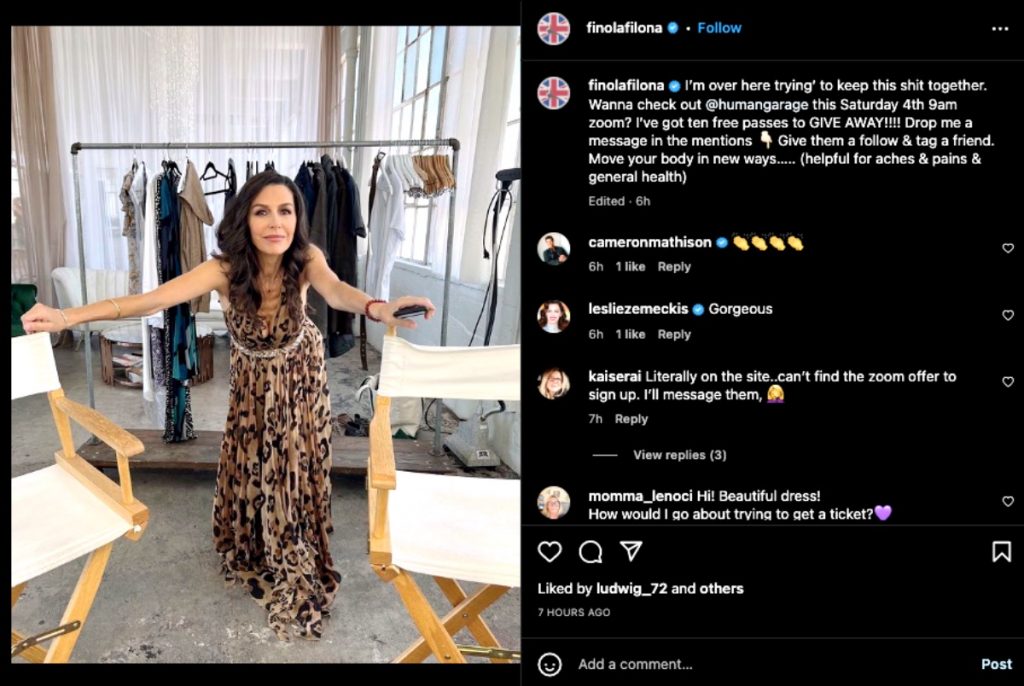The height and width of the screenshot is (686, 1024).
Task: Reply to lesliezemeckis's comment
Action: coord(674,334)
